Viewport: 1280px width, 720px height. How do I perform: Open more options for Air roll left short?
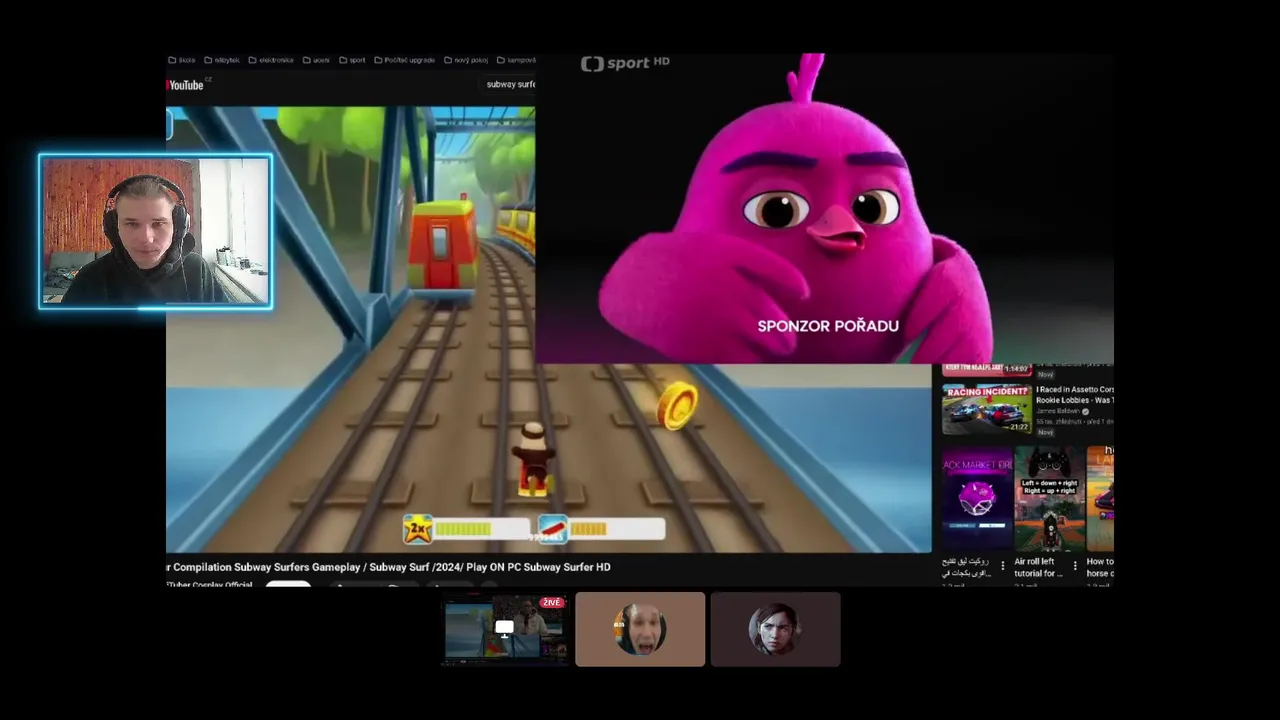pyautogui.click(x=1075, y=566)
